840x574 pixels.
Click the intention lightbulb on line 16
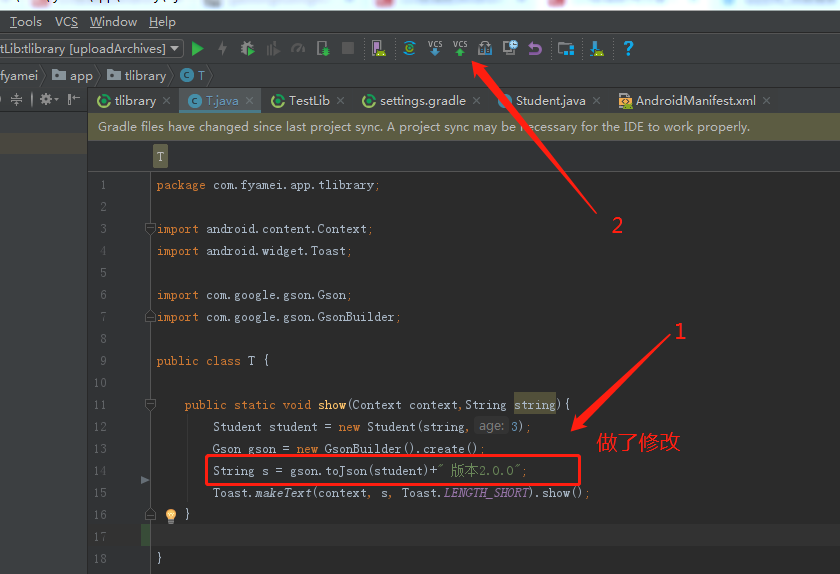tap(171, 516)
